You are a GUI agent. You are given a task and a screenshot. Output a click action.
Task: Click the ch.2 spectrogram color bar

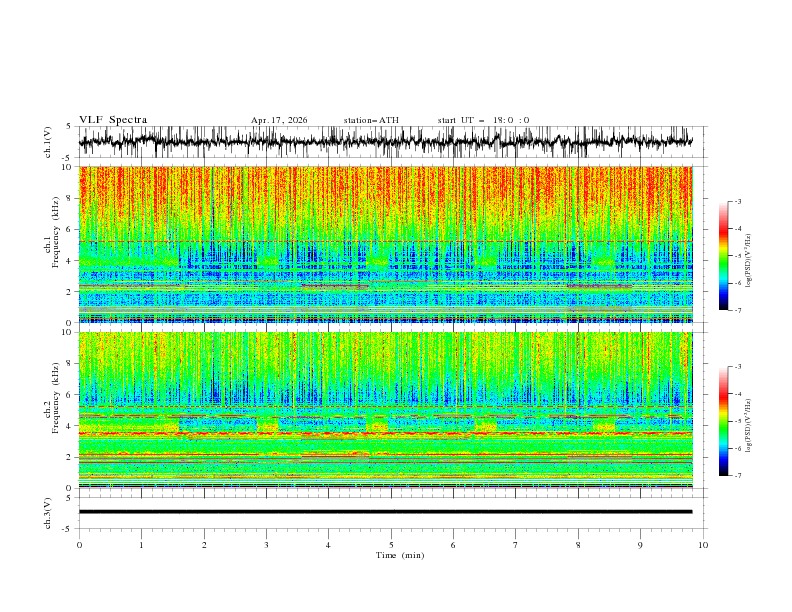coord(724,421)
